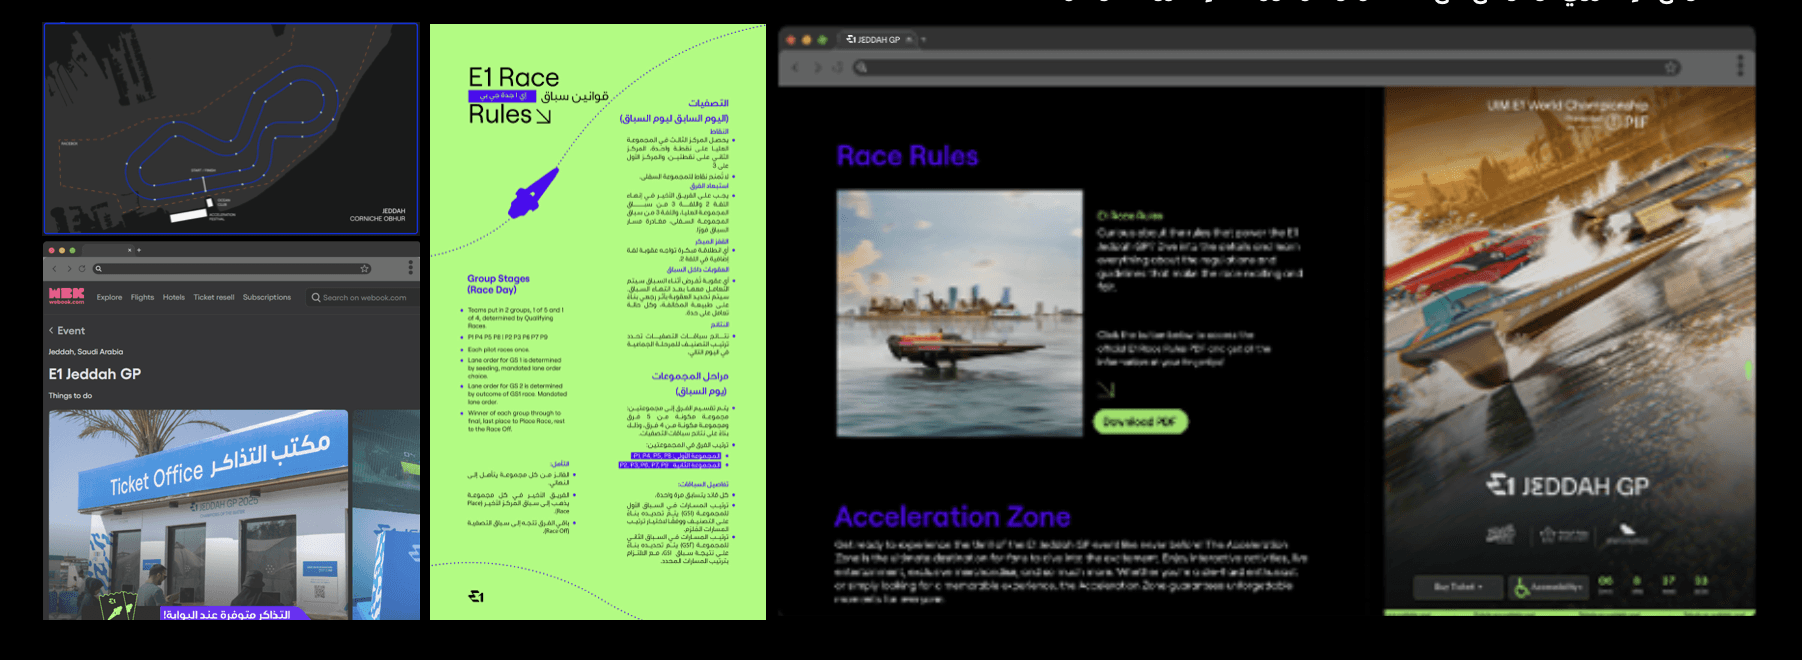Click the E1 Jeddah GP event title
1802x660 pixels.
tap(95, 374)
